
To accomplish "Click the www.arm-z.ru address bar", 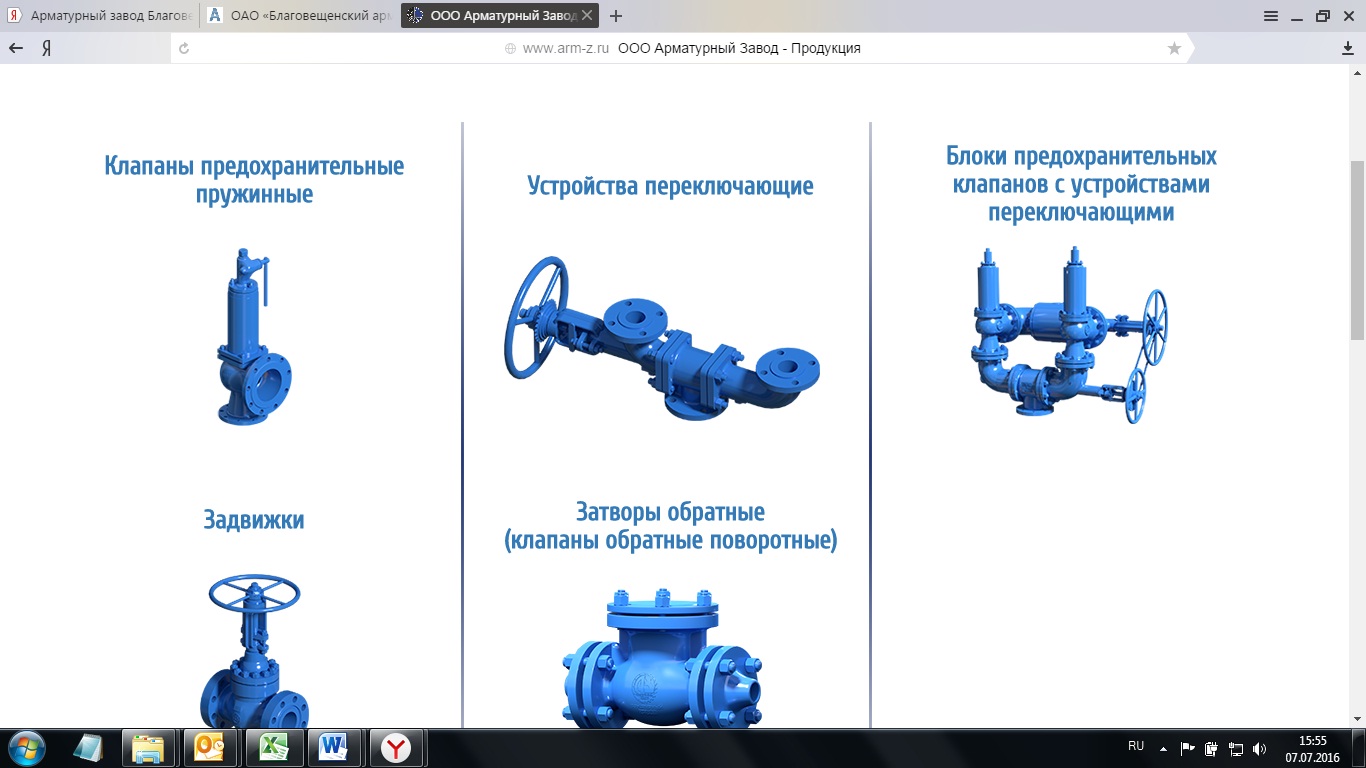I will click(565, 48).
